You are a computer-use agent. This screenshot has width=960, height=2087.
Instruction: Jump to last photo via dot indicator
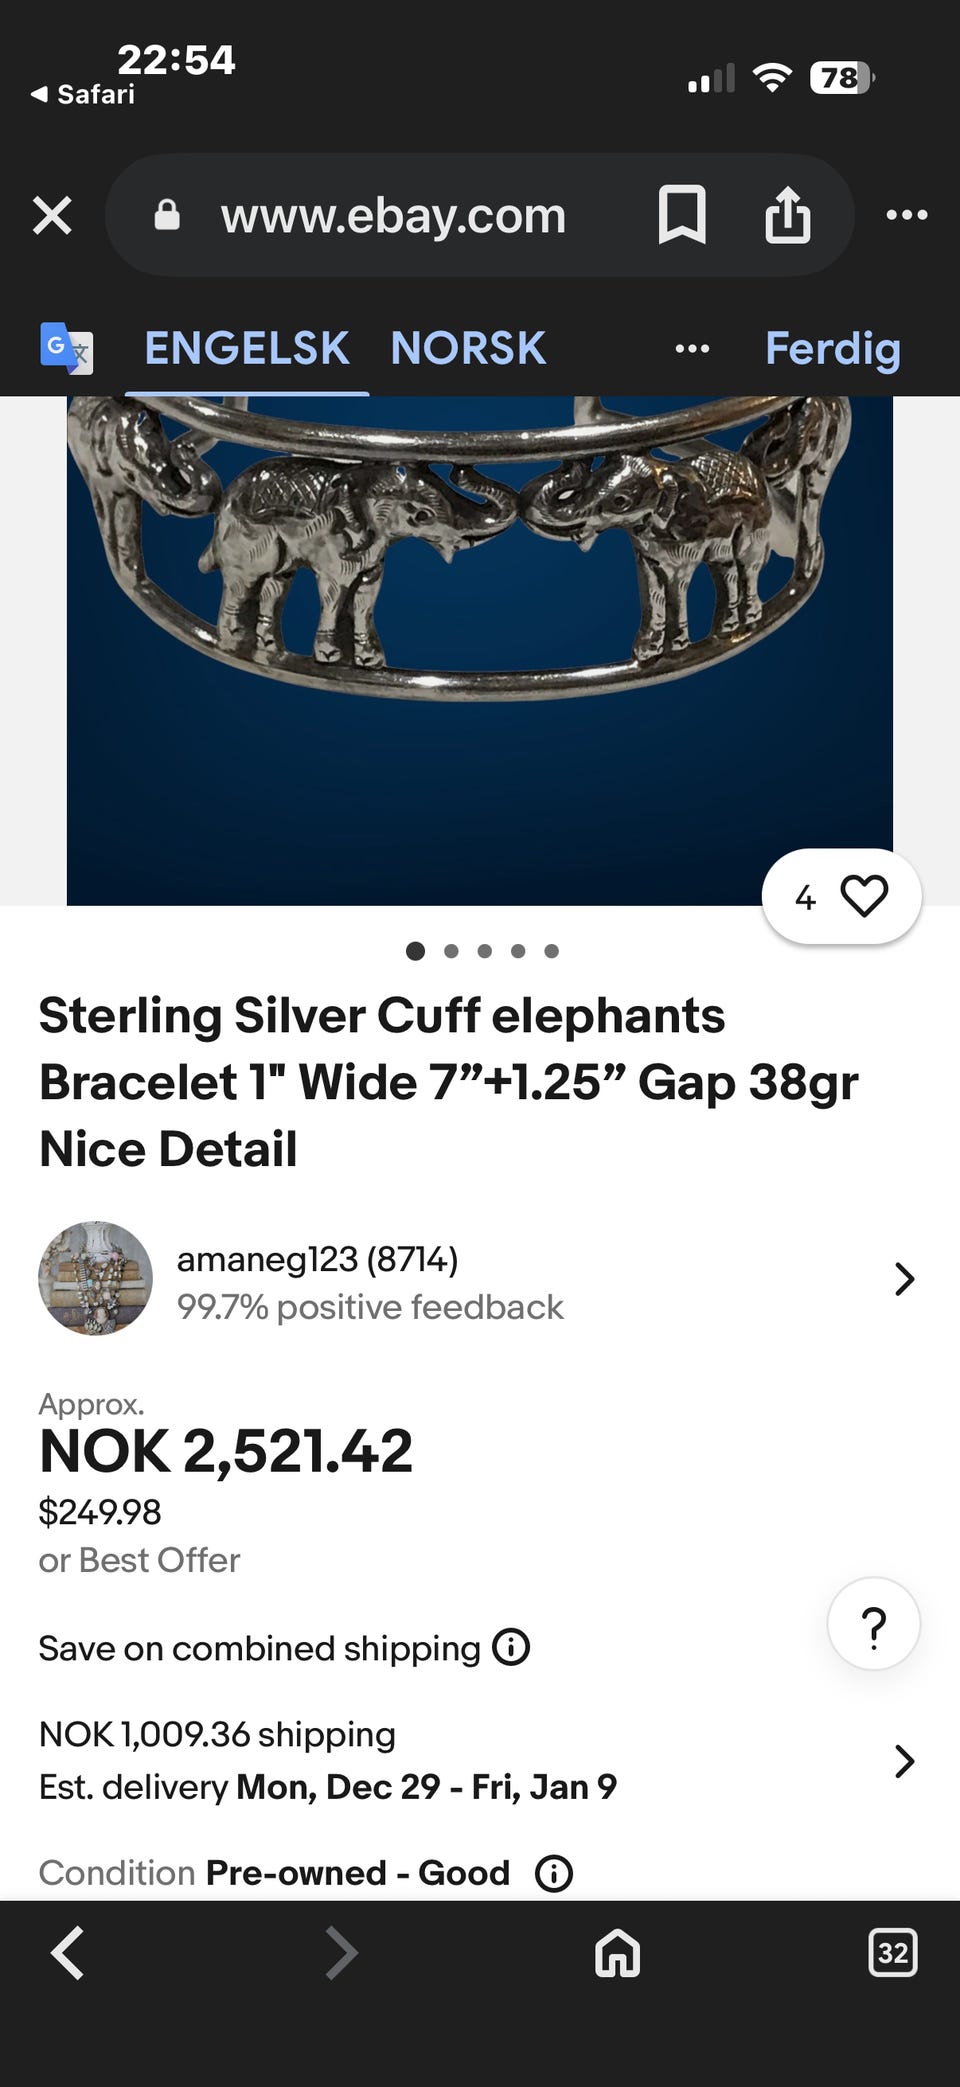point(551,951)
